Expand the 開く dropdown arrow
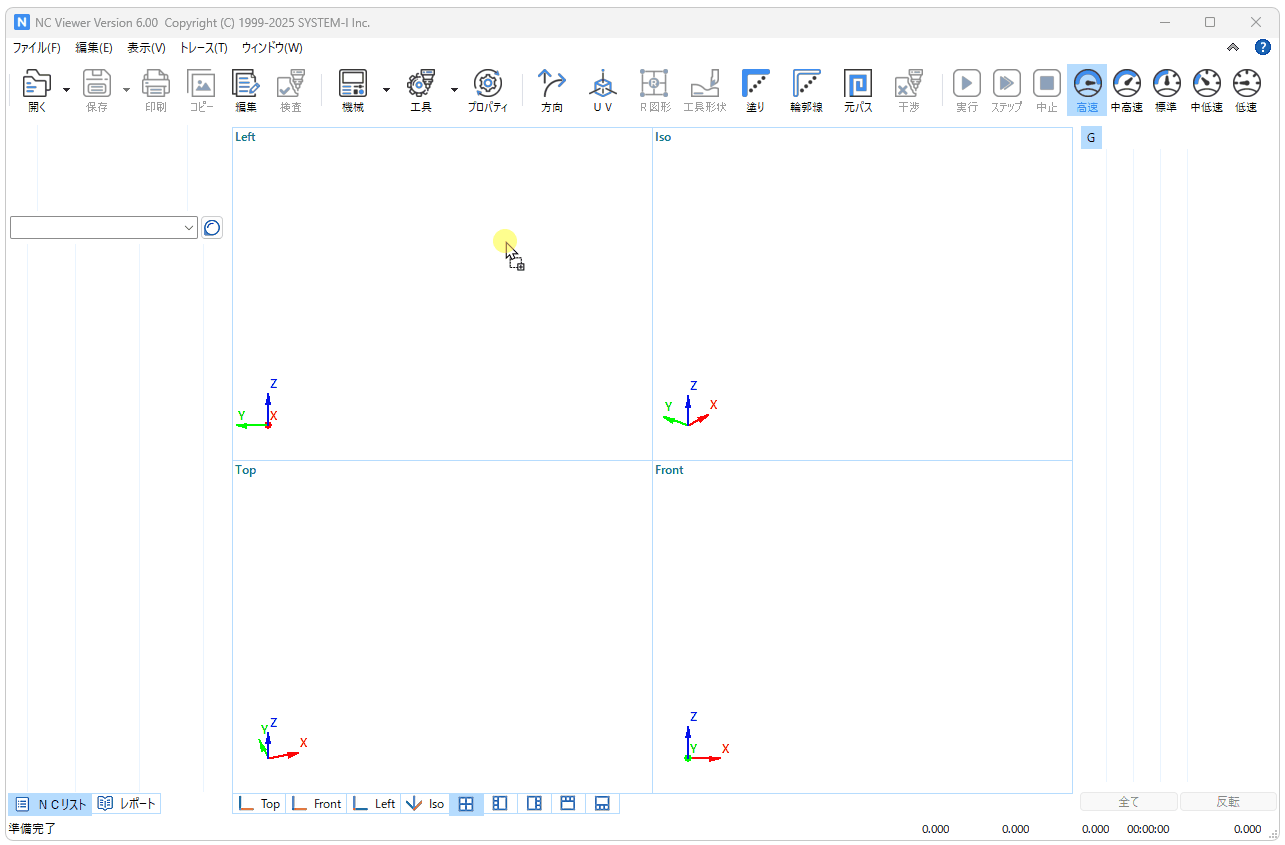Screen dimensions: 1285x845 point(67,90)
